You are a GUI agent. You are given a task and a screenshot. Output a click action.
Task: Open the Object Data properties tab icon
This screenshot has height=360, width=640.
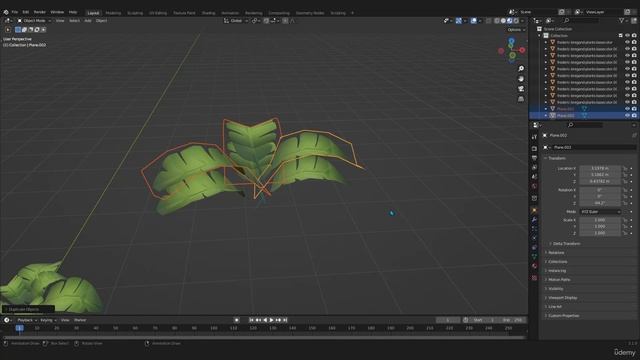click(534, 256)
